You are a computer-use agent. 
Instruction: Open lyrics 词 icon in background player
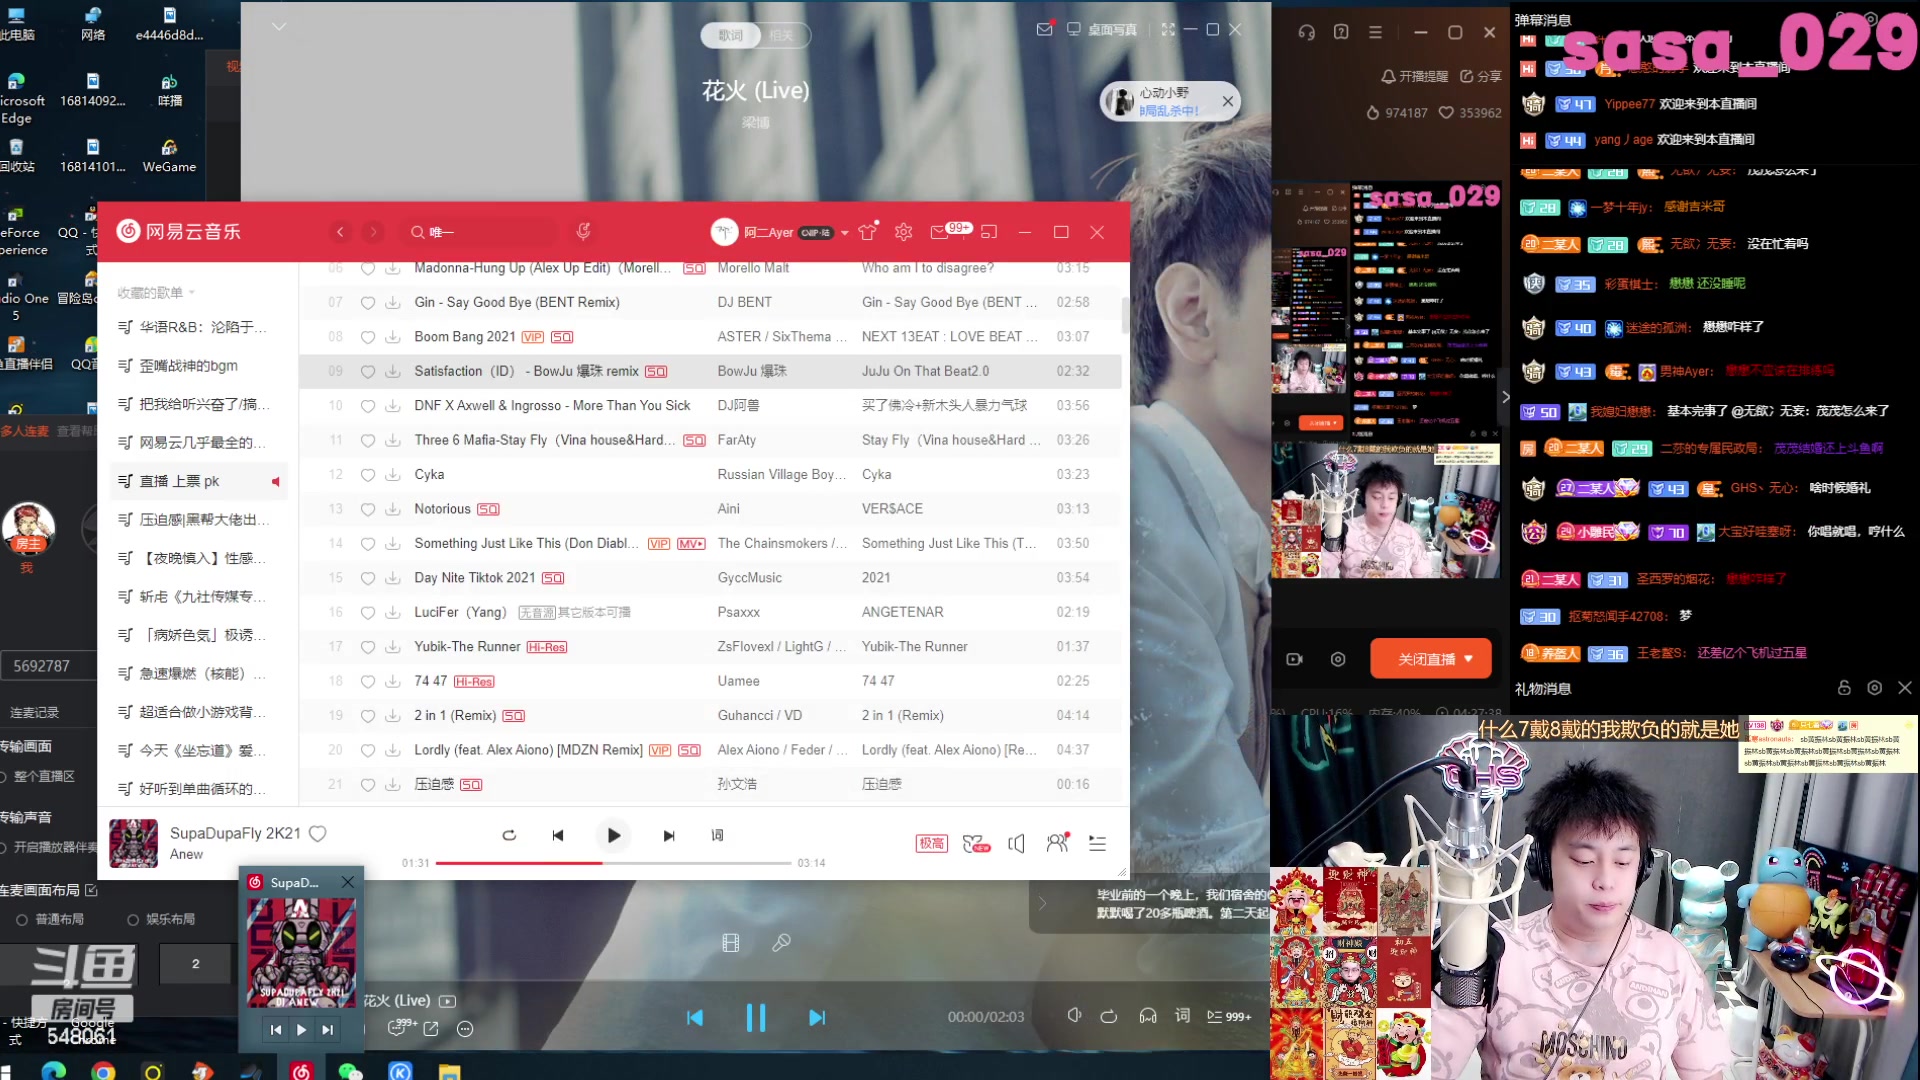coord(1182,1016)
